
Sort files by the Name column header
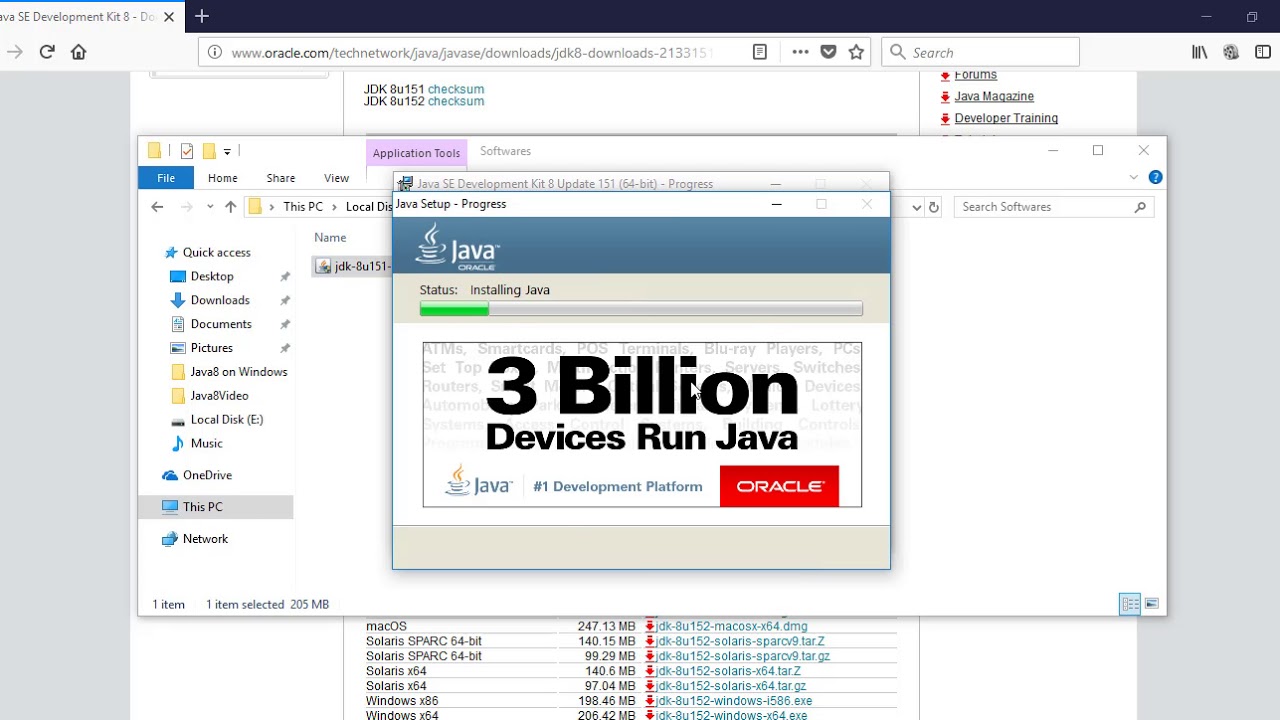[330, 237]
